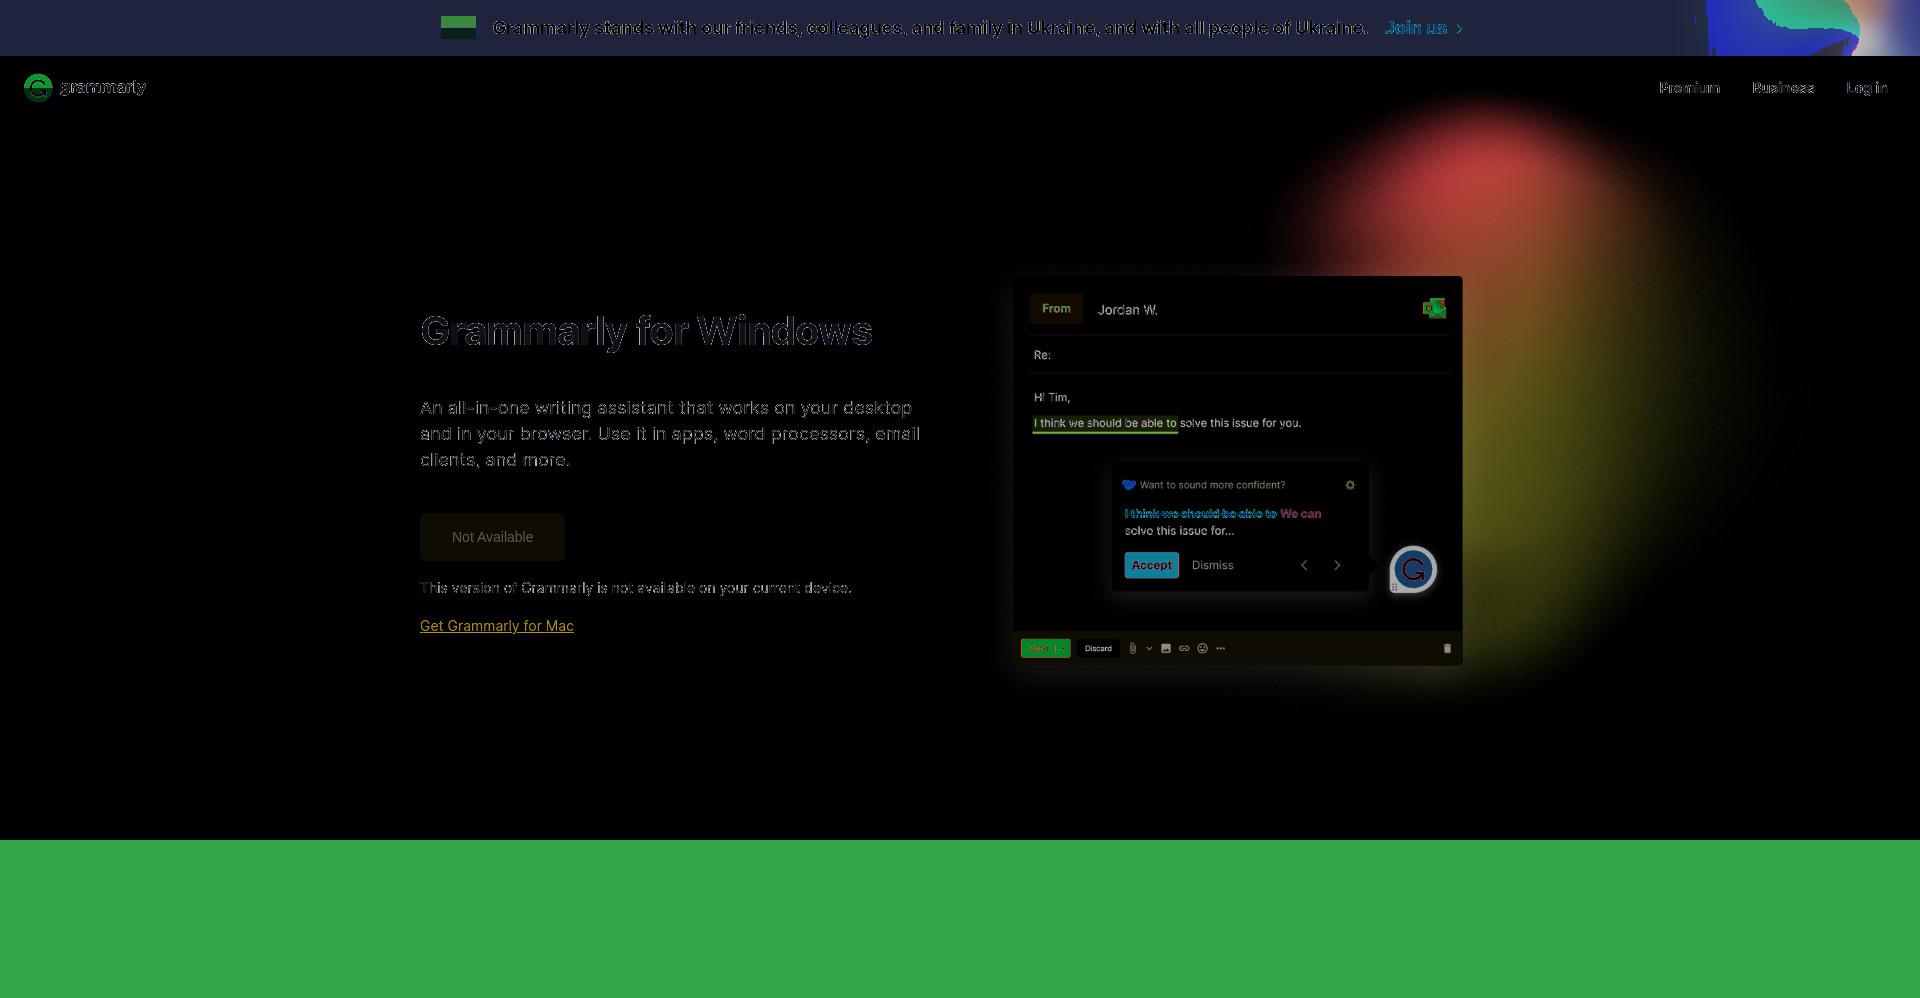Click the text This version of Grammarly is not available
Image resolution: width=1920 pixels, height=998 pixels.
[x=636, y=588]
